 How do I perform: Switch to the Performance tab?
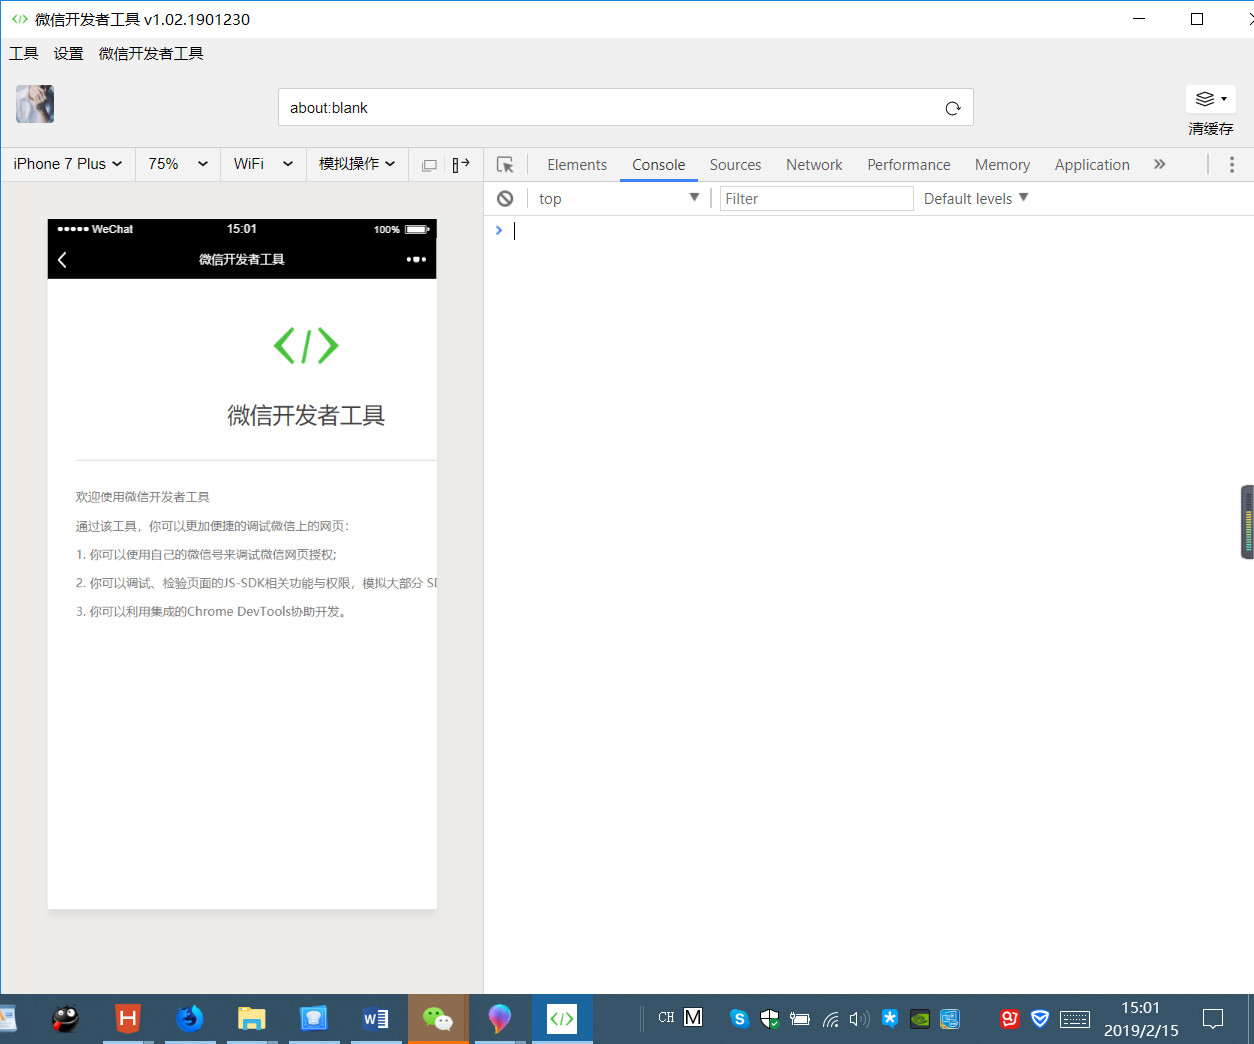pos(909,165)
